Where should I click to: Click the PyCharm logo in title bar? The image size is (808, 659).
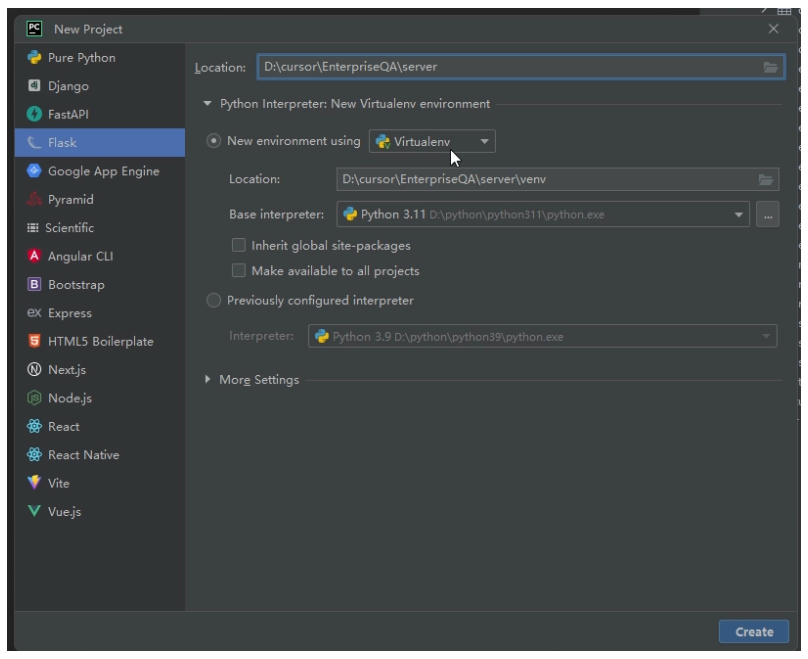click(34, 29)
